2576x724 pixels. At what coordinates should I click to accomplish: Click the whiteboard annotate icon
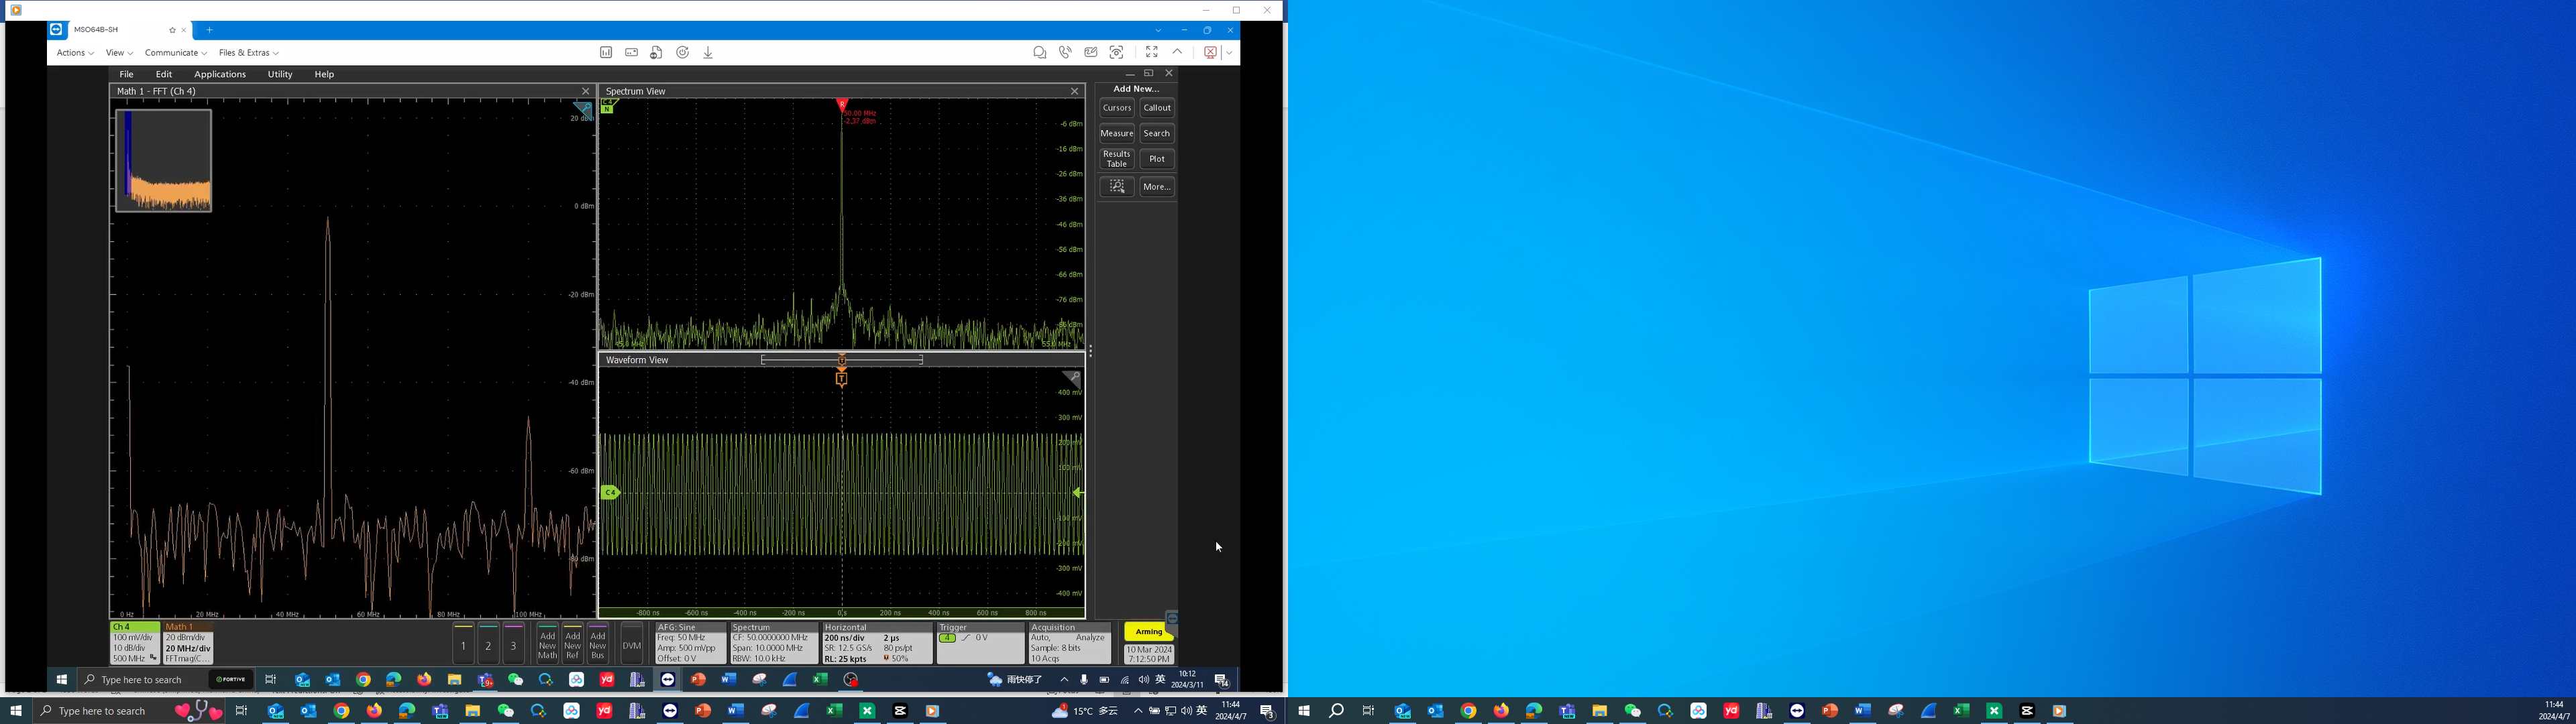[x=1090, y=53]
